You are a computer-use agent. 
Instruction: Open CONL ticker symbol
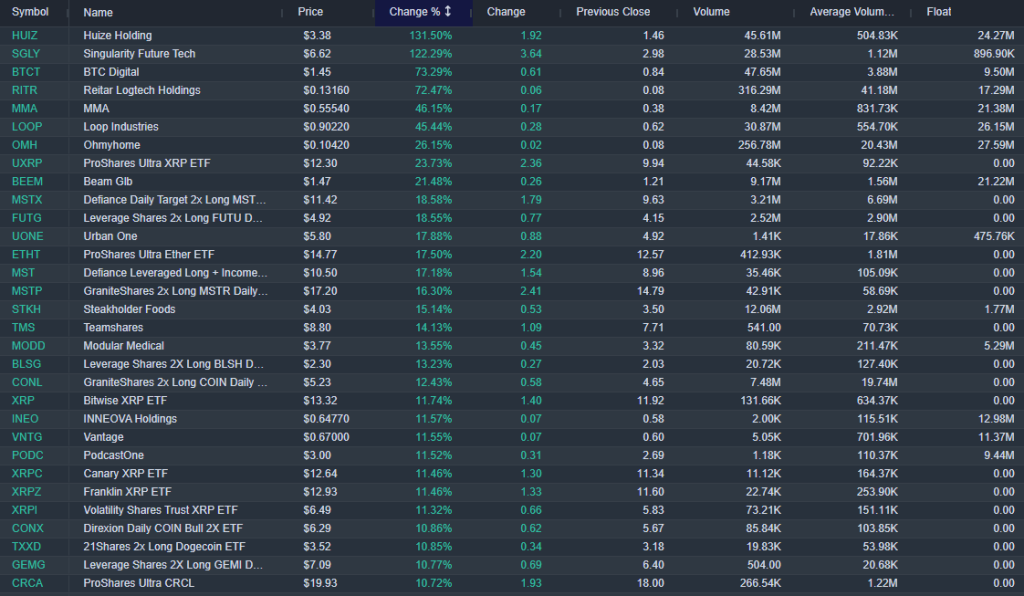(x=27, y=383)
